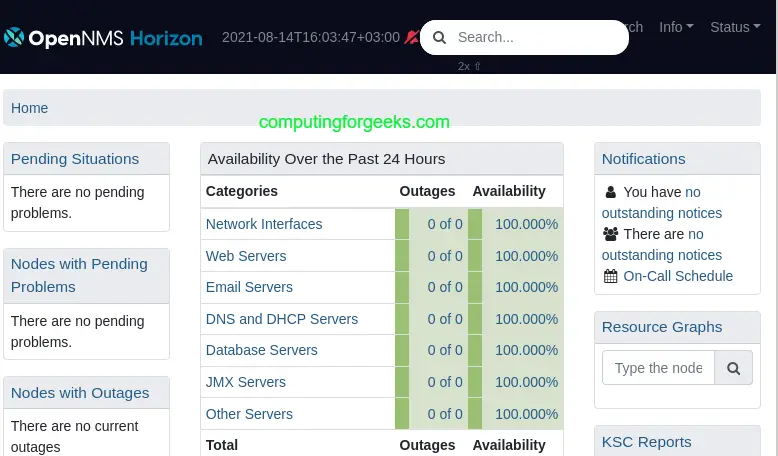Viewport: 778px width, 456px height.
Task: Click Network Interfaces outages '0 of 0'
Action: [445, 224]
